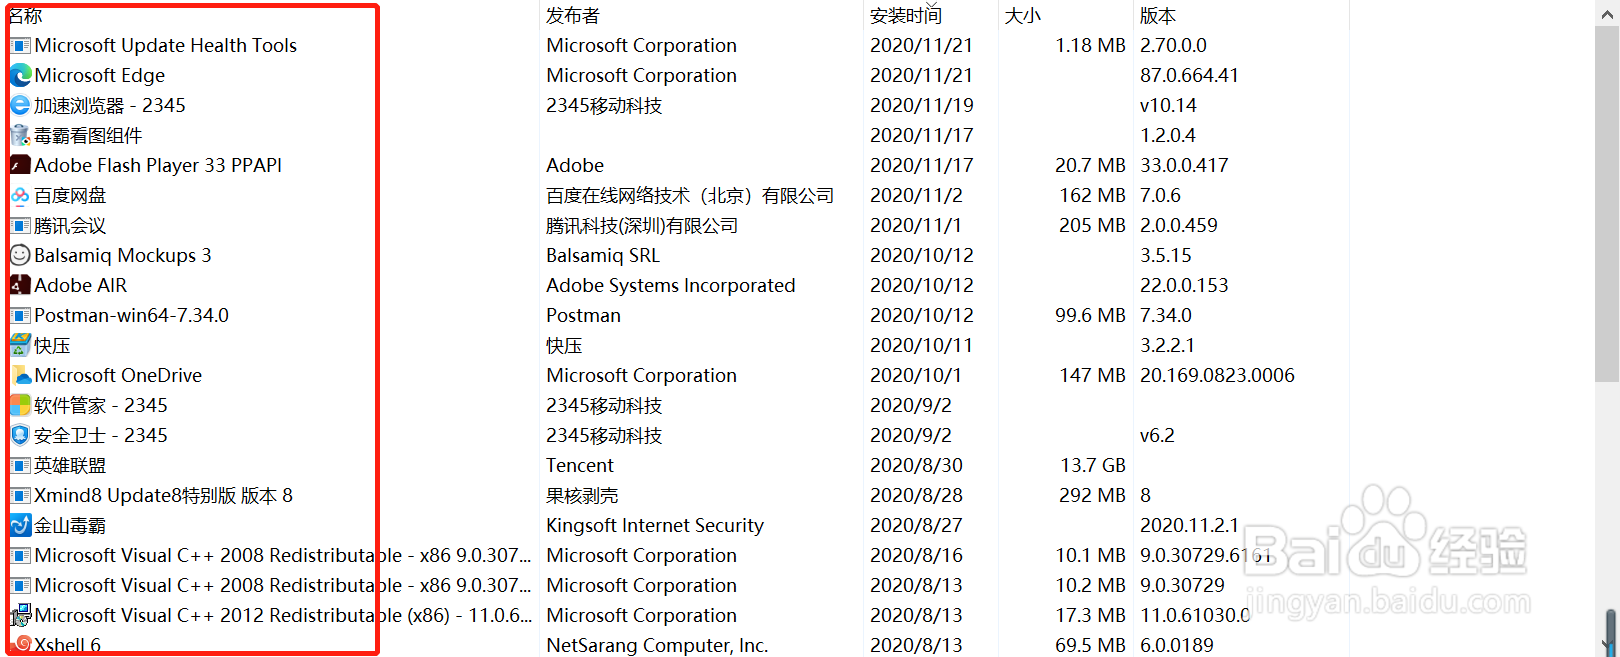
Task: Click the 版本 column header
Action: 1158,15
